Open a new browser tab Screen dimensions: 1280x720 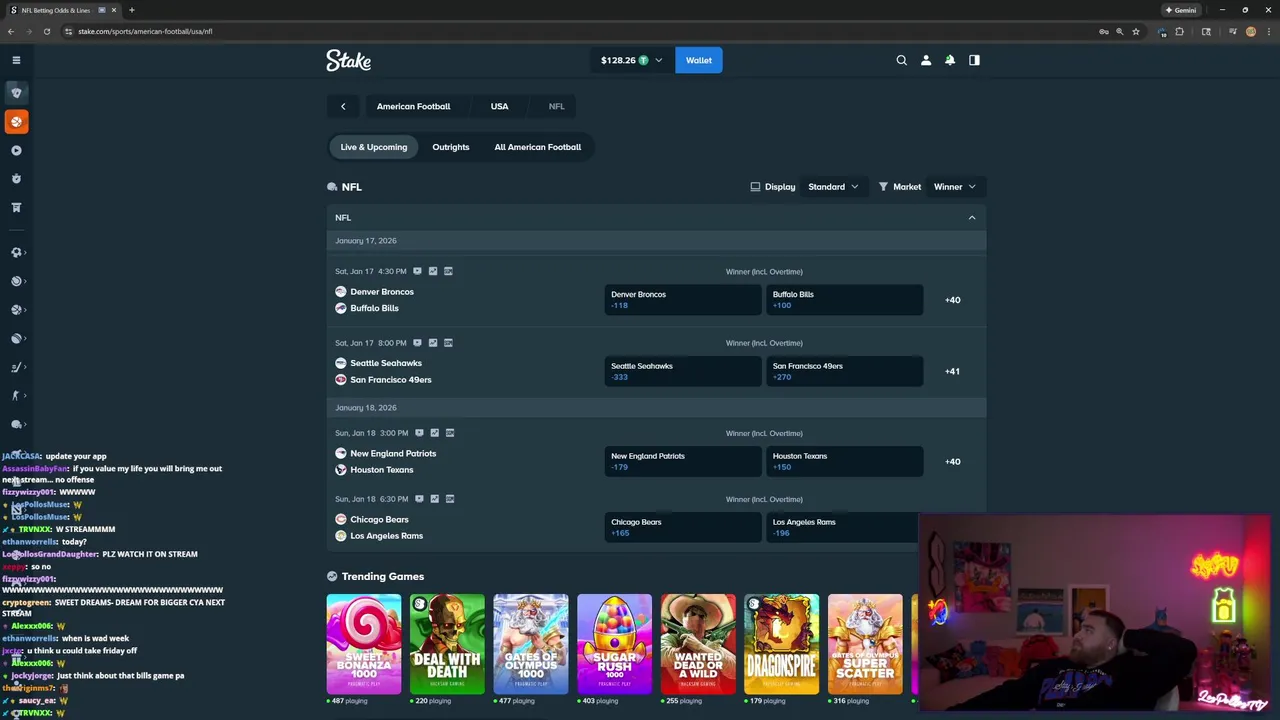tap(131, 10)
